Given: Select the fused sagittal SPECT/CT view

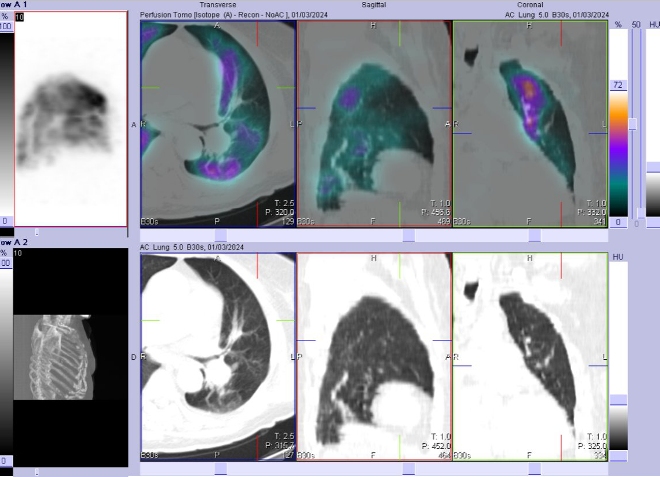Looking at the screenshot, I should (x=374, y=122).
